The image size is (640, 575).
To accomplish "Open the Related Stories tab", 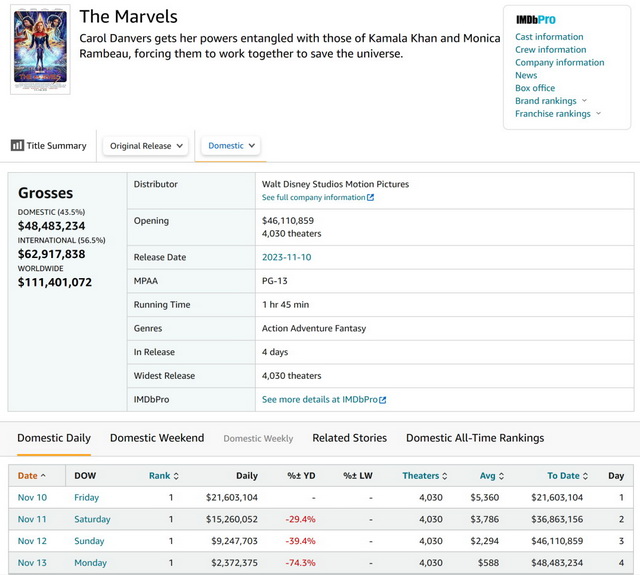I will coord(349,438).
